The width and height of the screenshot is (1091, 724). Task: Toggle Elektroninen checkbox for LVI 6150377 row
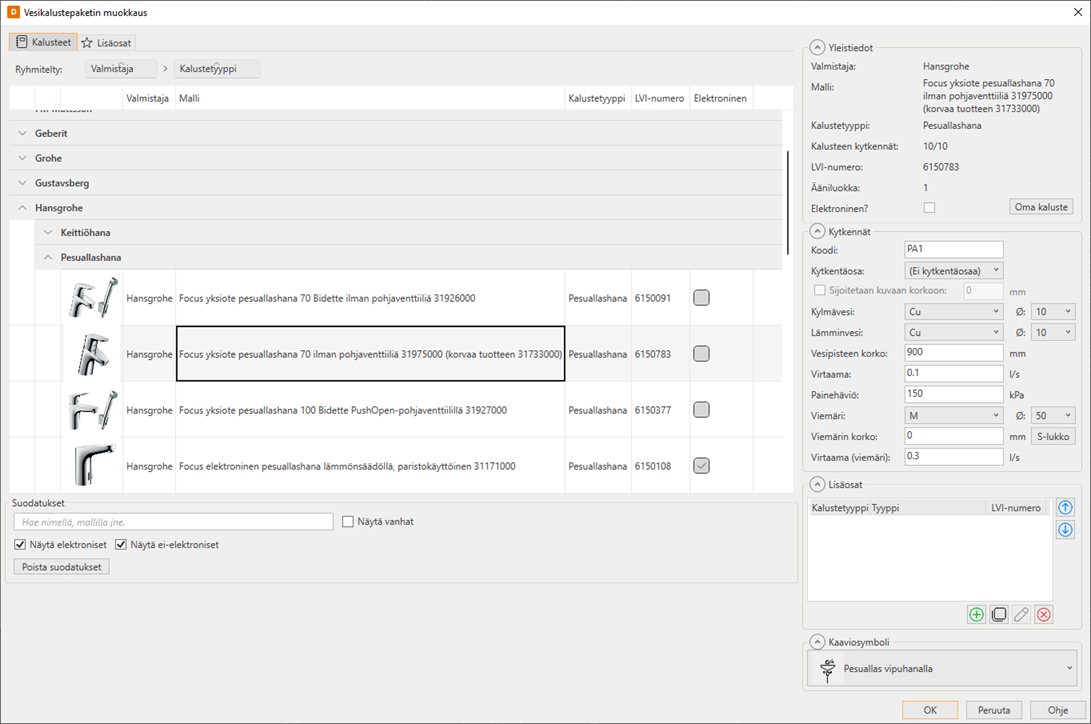[x=701, y=410]
